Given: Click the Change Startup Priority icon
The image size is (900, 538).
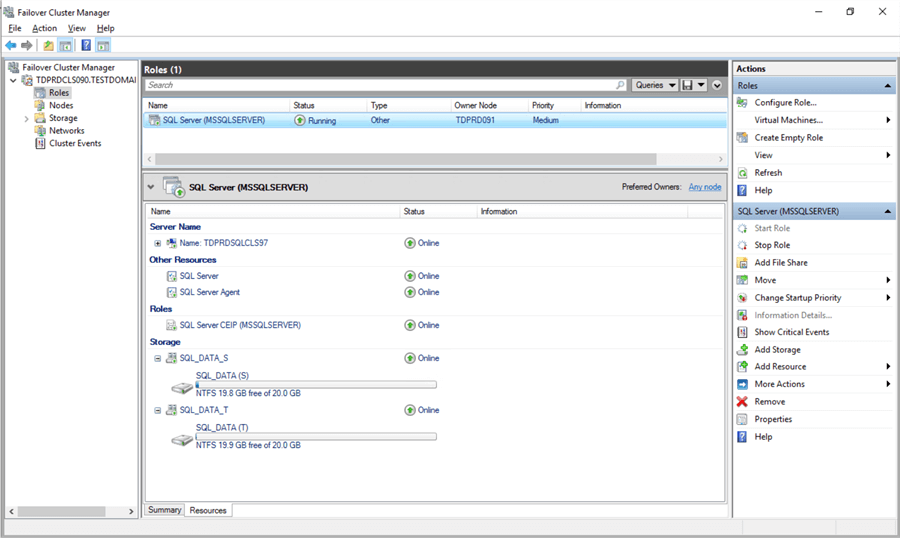Looking at the screenshot, I should click(x=742, y=298).
